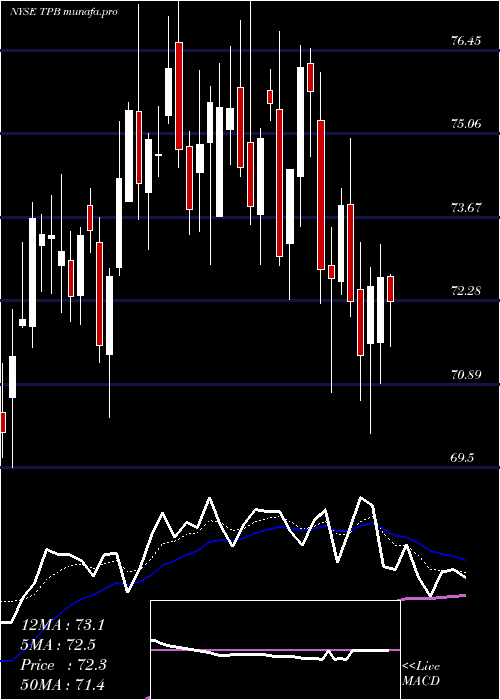Click the 73.67 price level label
Screen dimensions: 500x700
tap(466, 208)
